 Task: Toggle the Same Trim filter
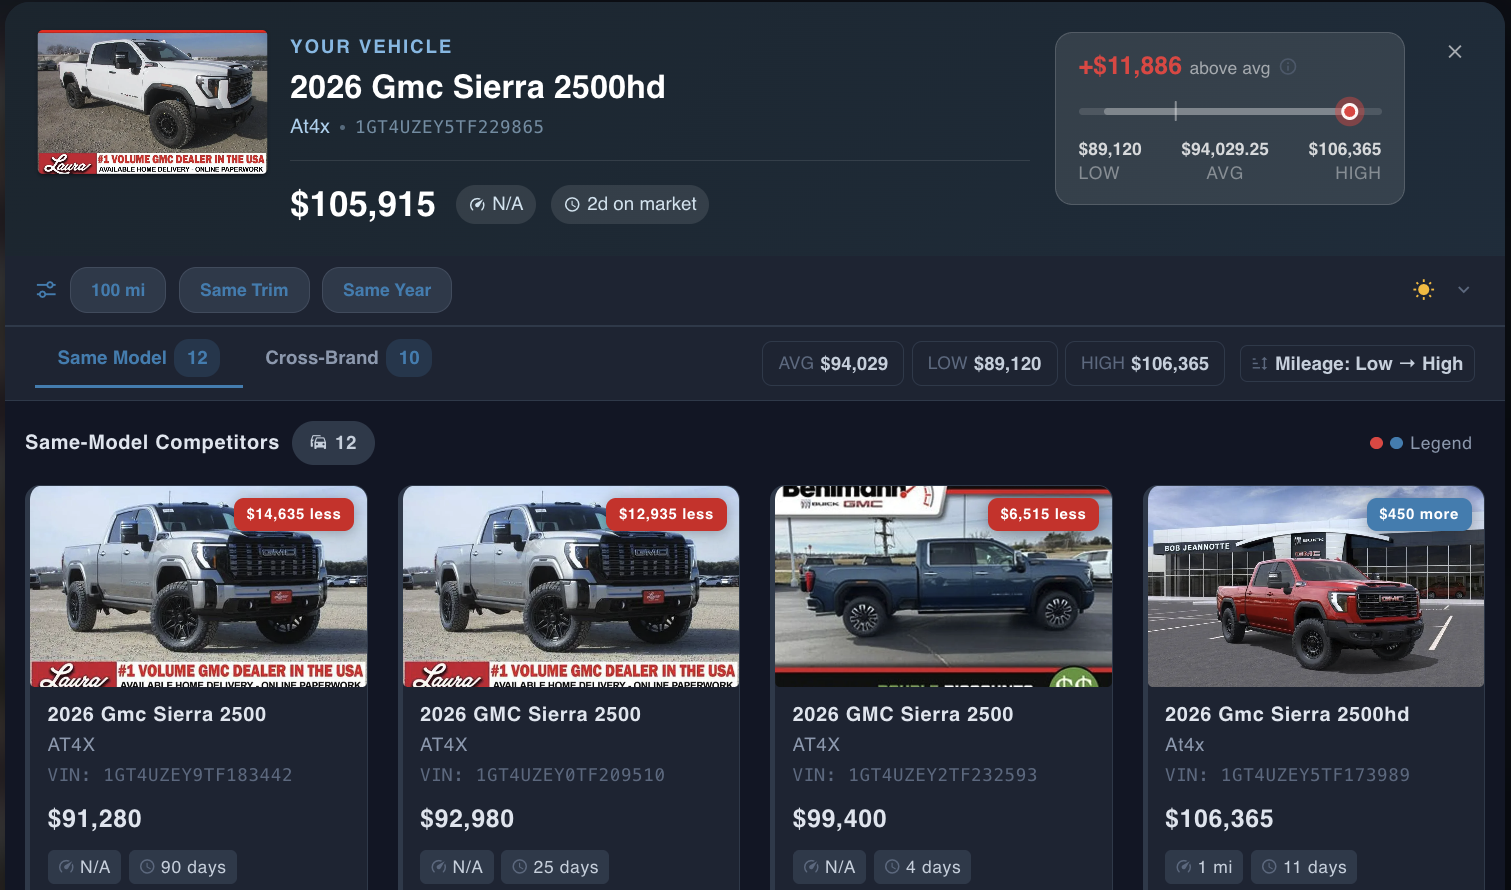click(x=244, y=290)
